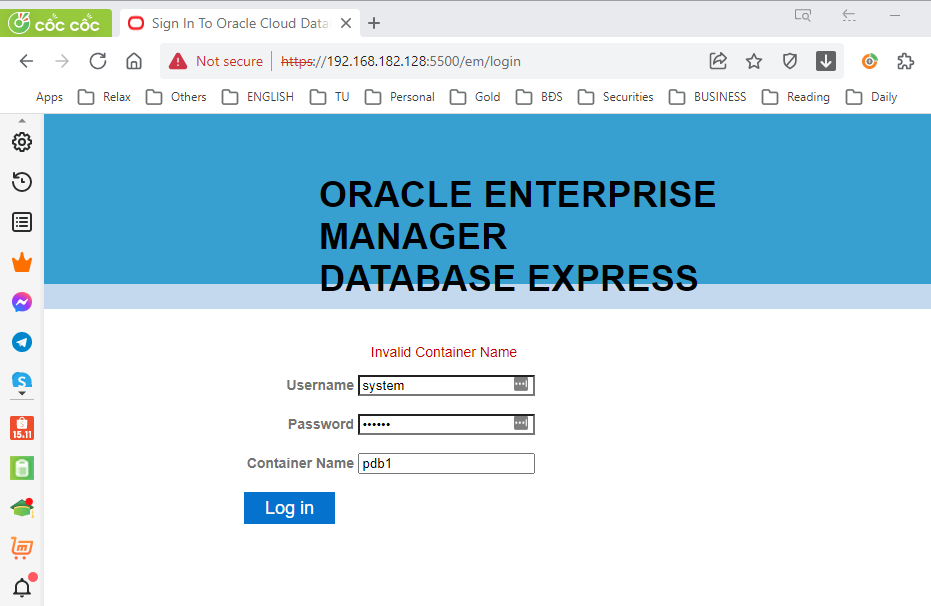Expand more sidebar apps below Skype

pyautogui.click(x=22, y=393)
